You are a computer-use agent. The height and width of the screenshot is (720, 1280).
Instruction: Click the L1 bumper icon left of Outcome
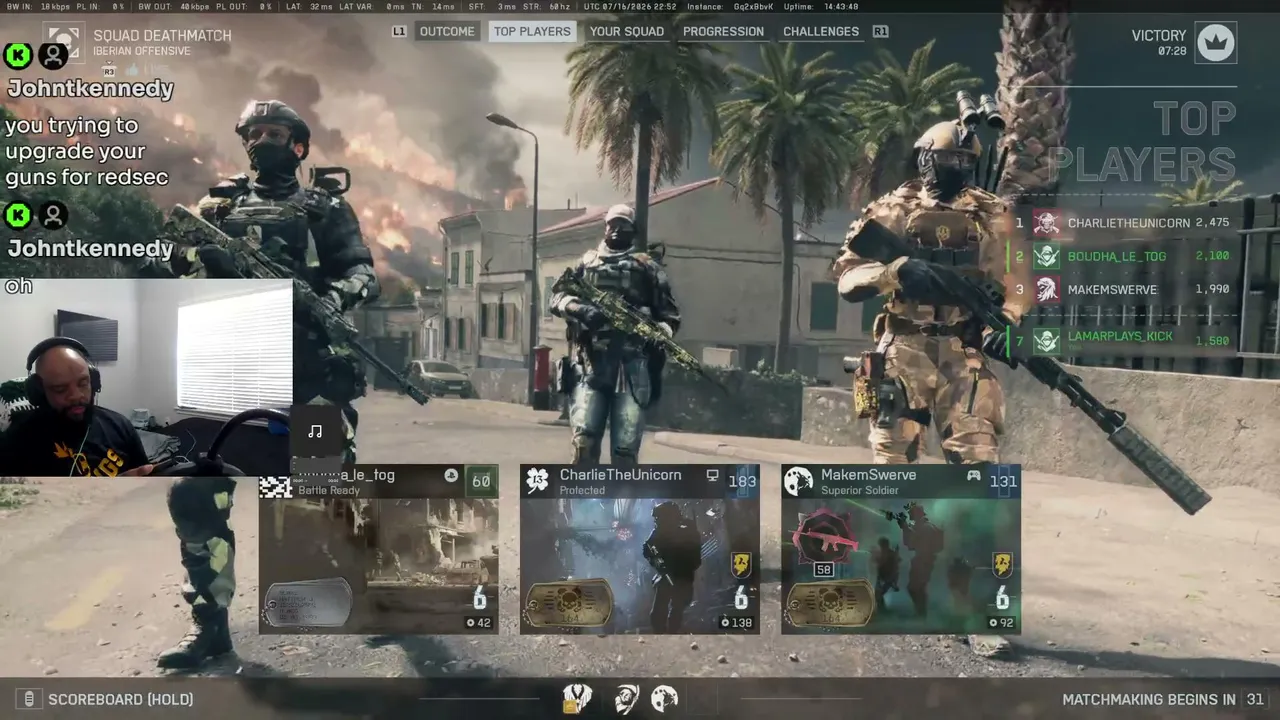pyautogui.click(x=399, y=31)
